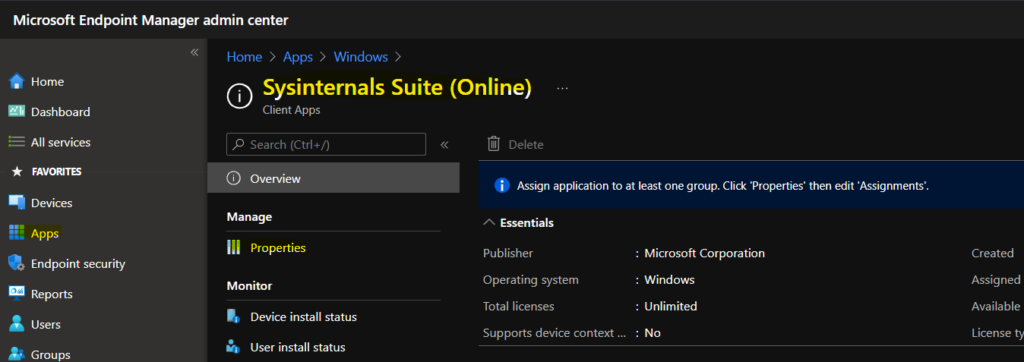Open Dashboard in the left navigation
Screen dimensions: 1024x362
60,112
